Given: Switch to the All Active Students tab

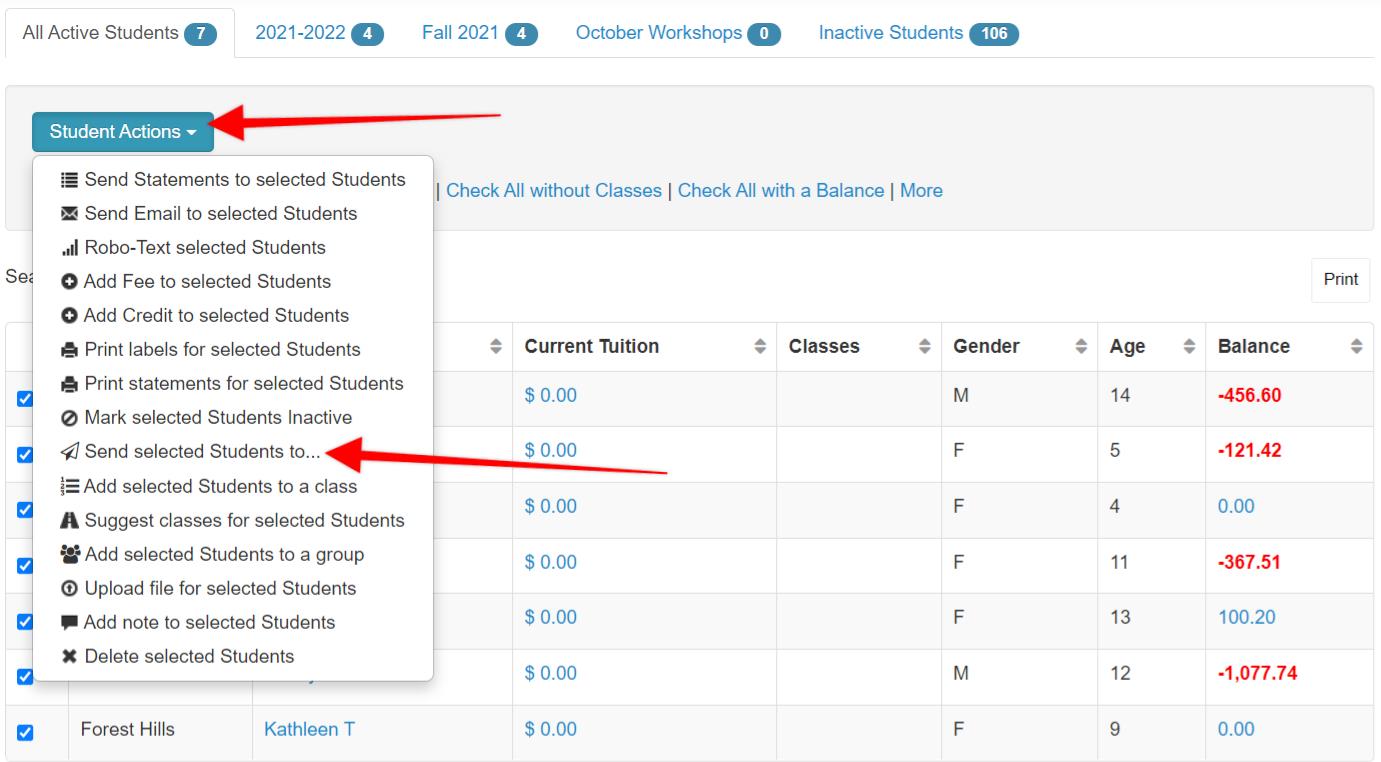Looking at the screenshot, I should (120, 33).
